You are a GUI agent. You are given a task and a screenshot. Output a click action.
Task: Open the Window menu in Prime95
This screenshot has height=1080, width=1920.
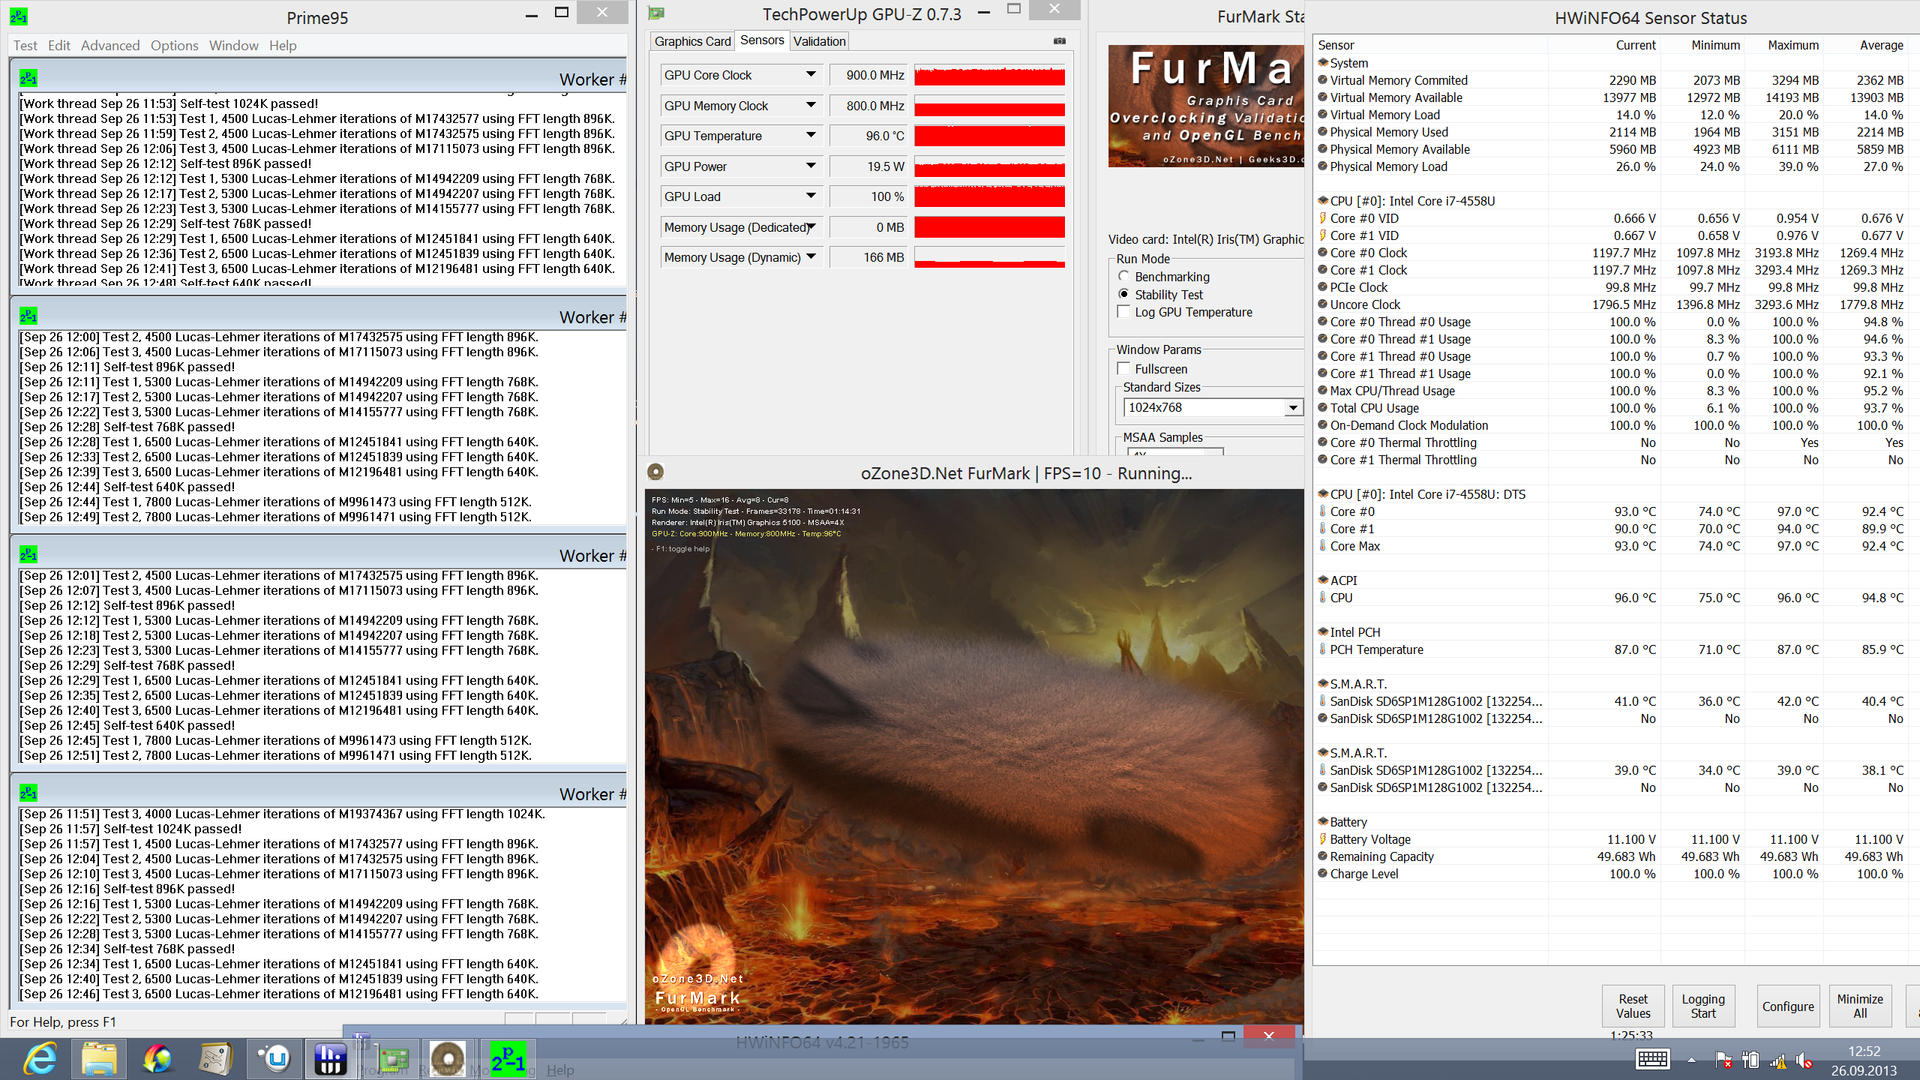233,45
